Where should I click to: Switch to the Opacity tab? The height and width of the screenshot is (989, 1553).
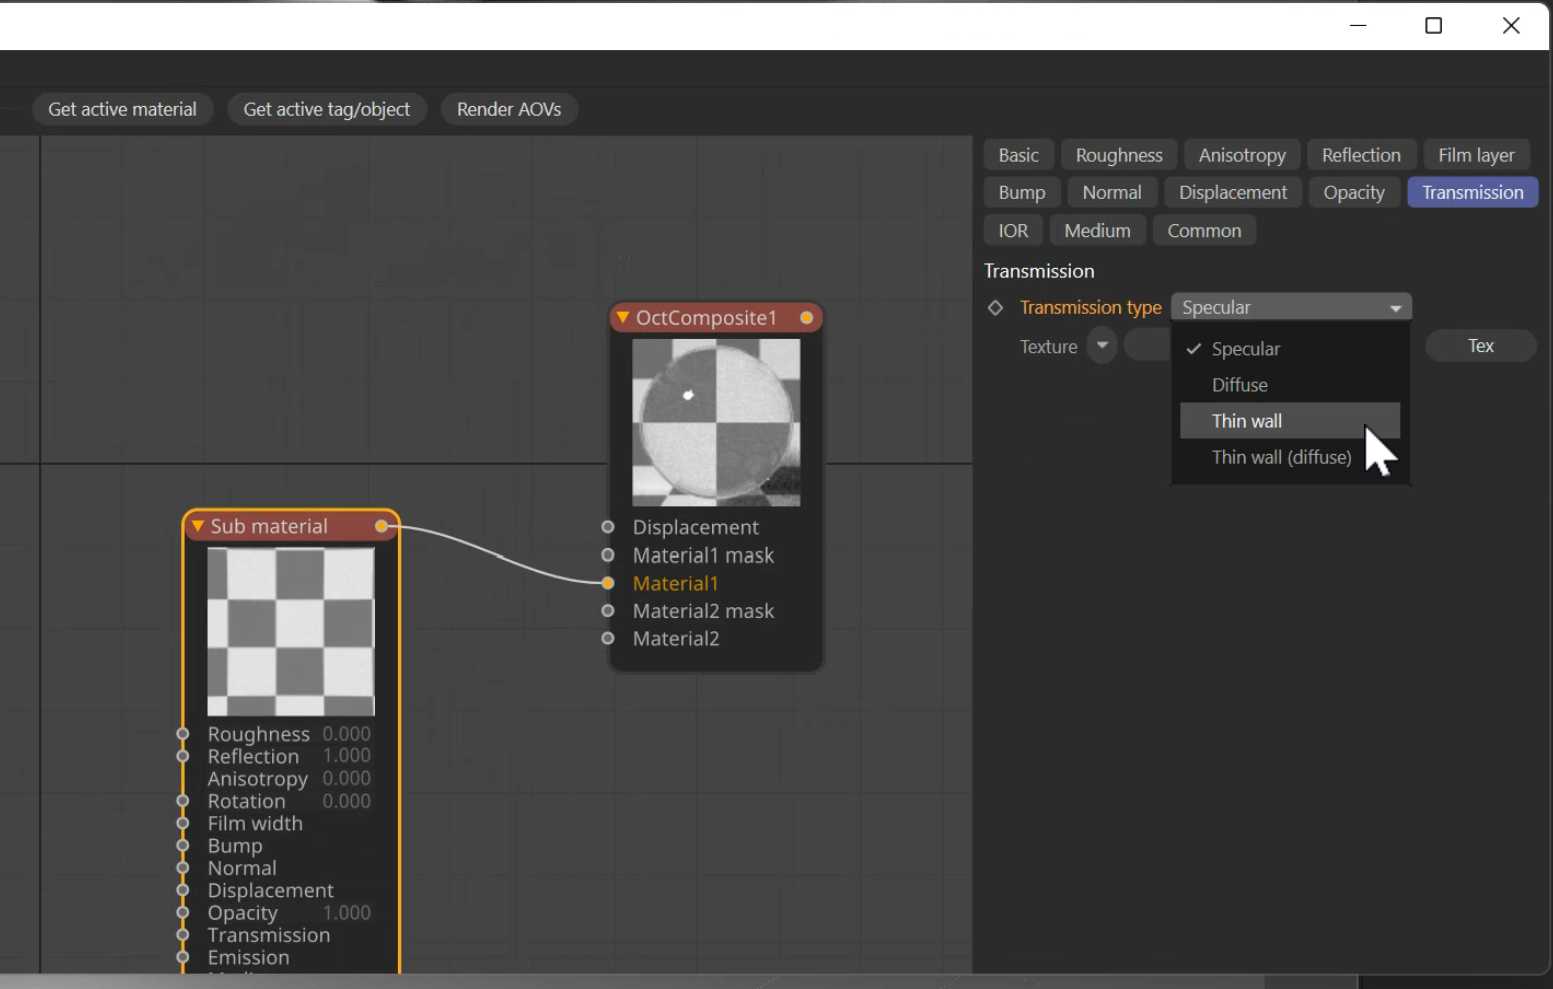pos(1354,192)
